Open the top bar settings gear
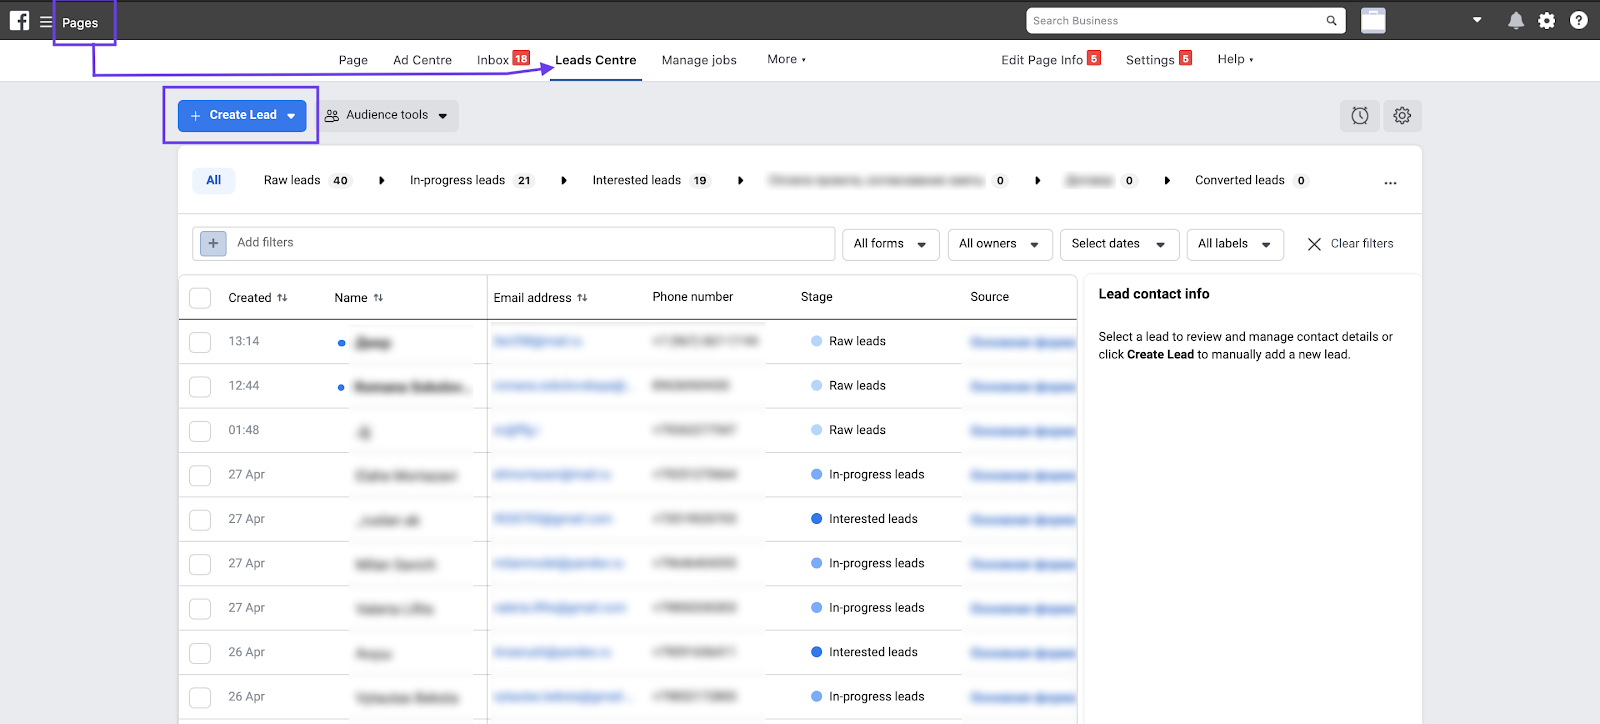1600x724 pixels. [x=1547, y=21]
